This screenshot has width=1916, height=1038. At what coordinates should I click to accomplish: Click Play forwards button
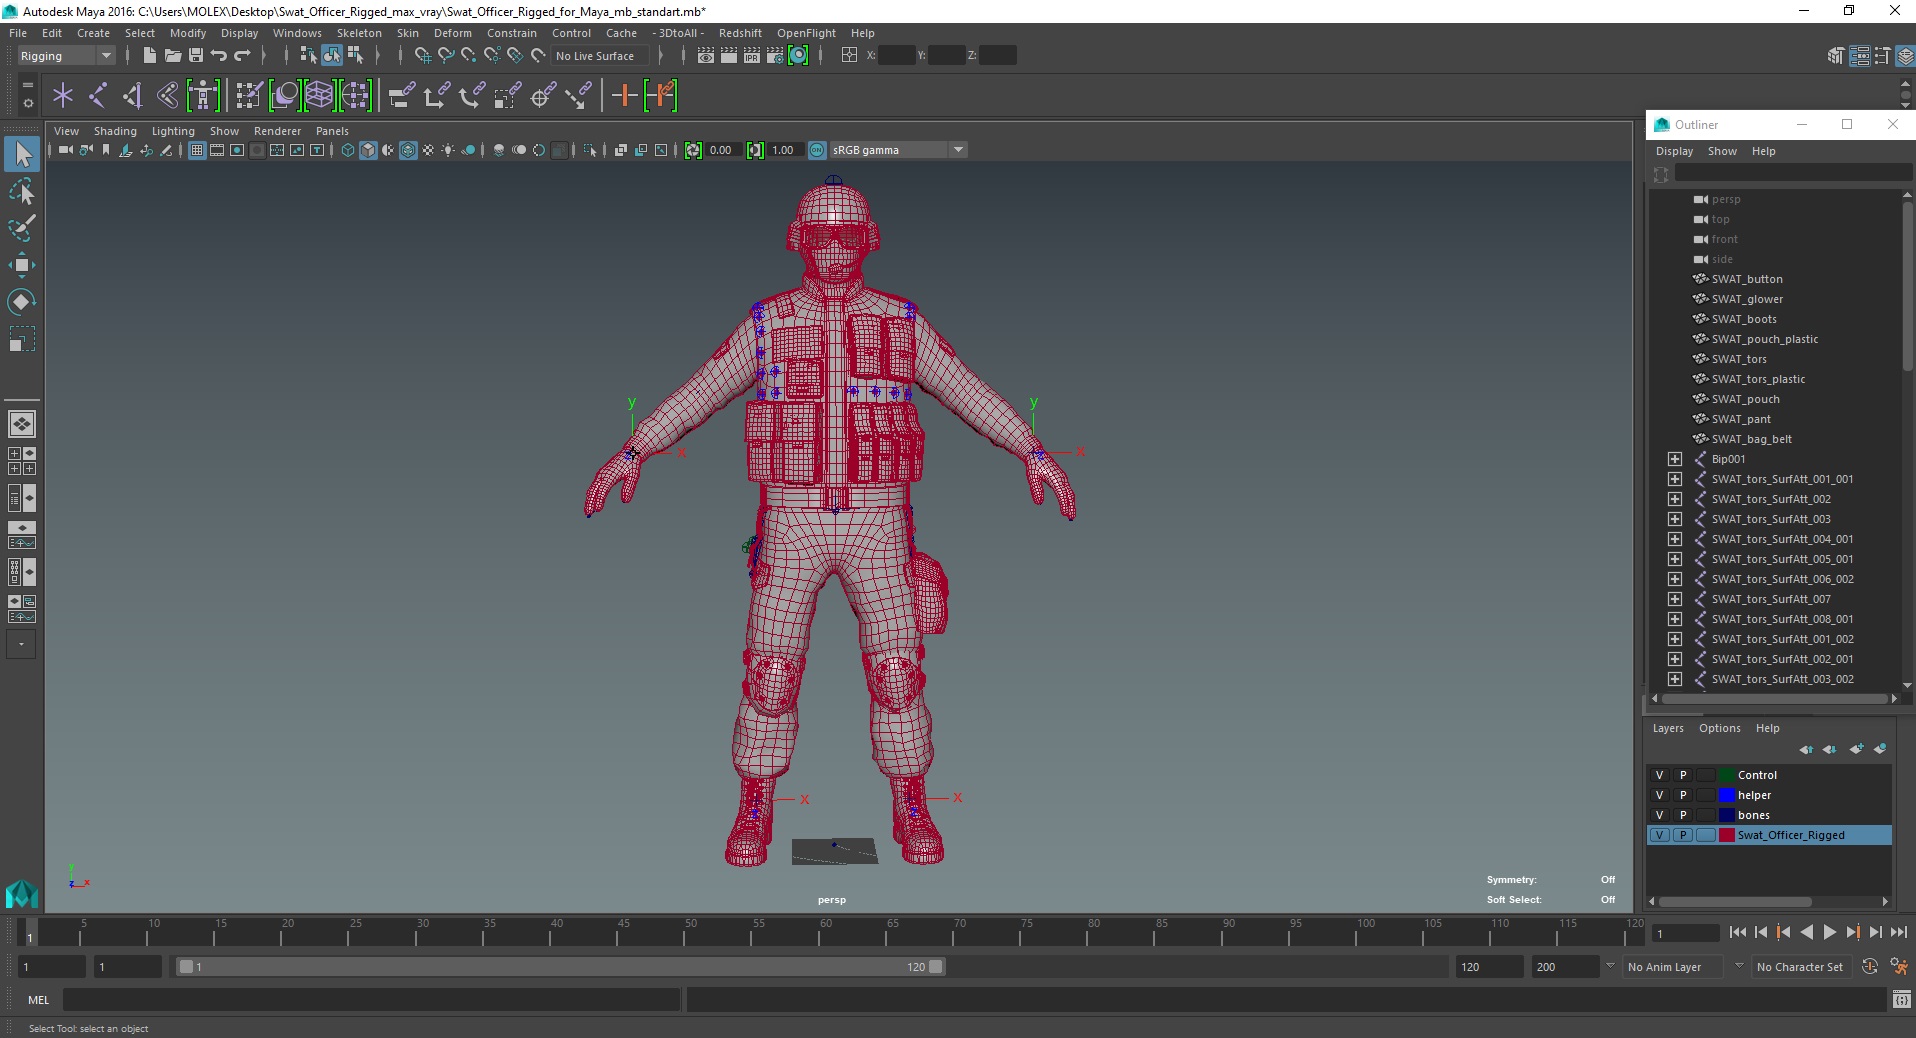click(x=1829, y=932)
